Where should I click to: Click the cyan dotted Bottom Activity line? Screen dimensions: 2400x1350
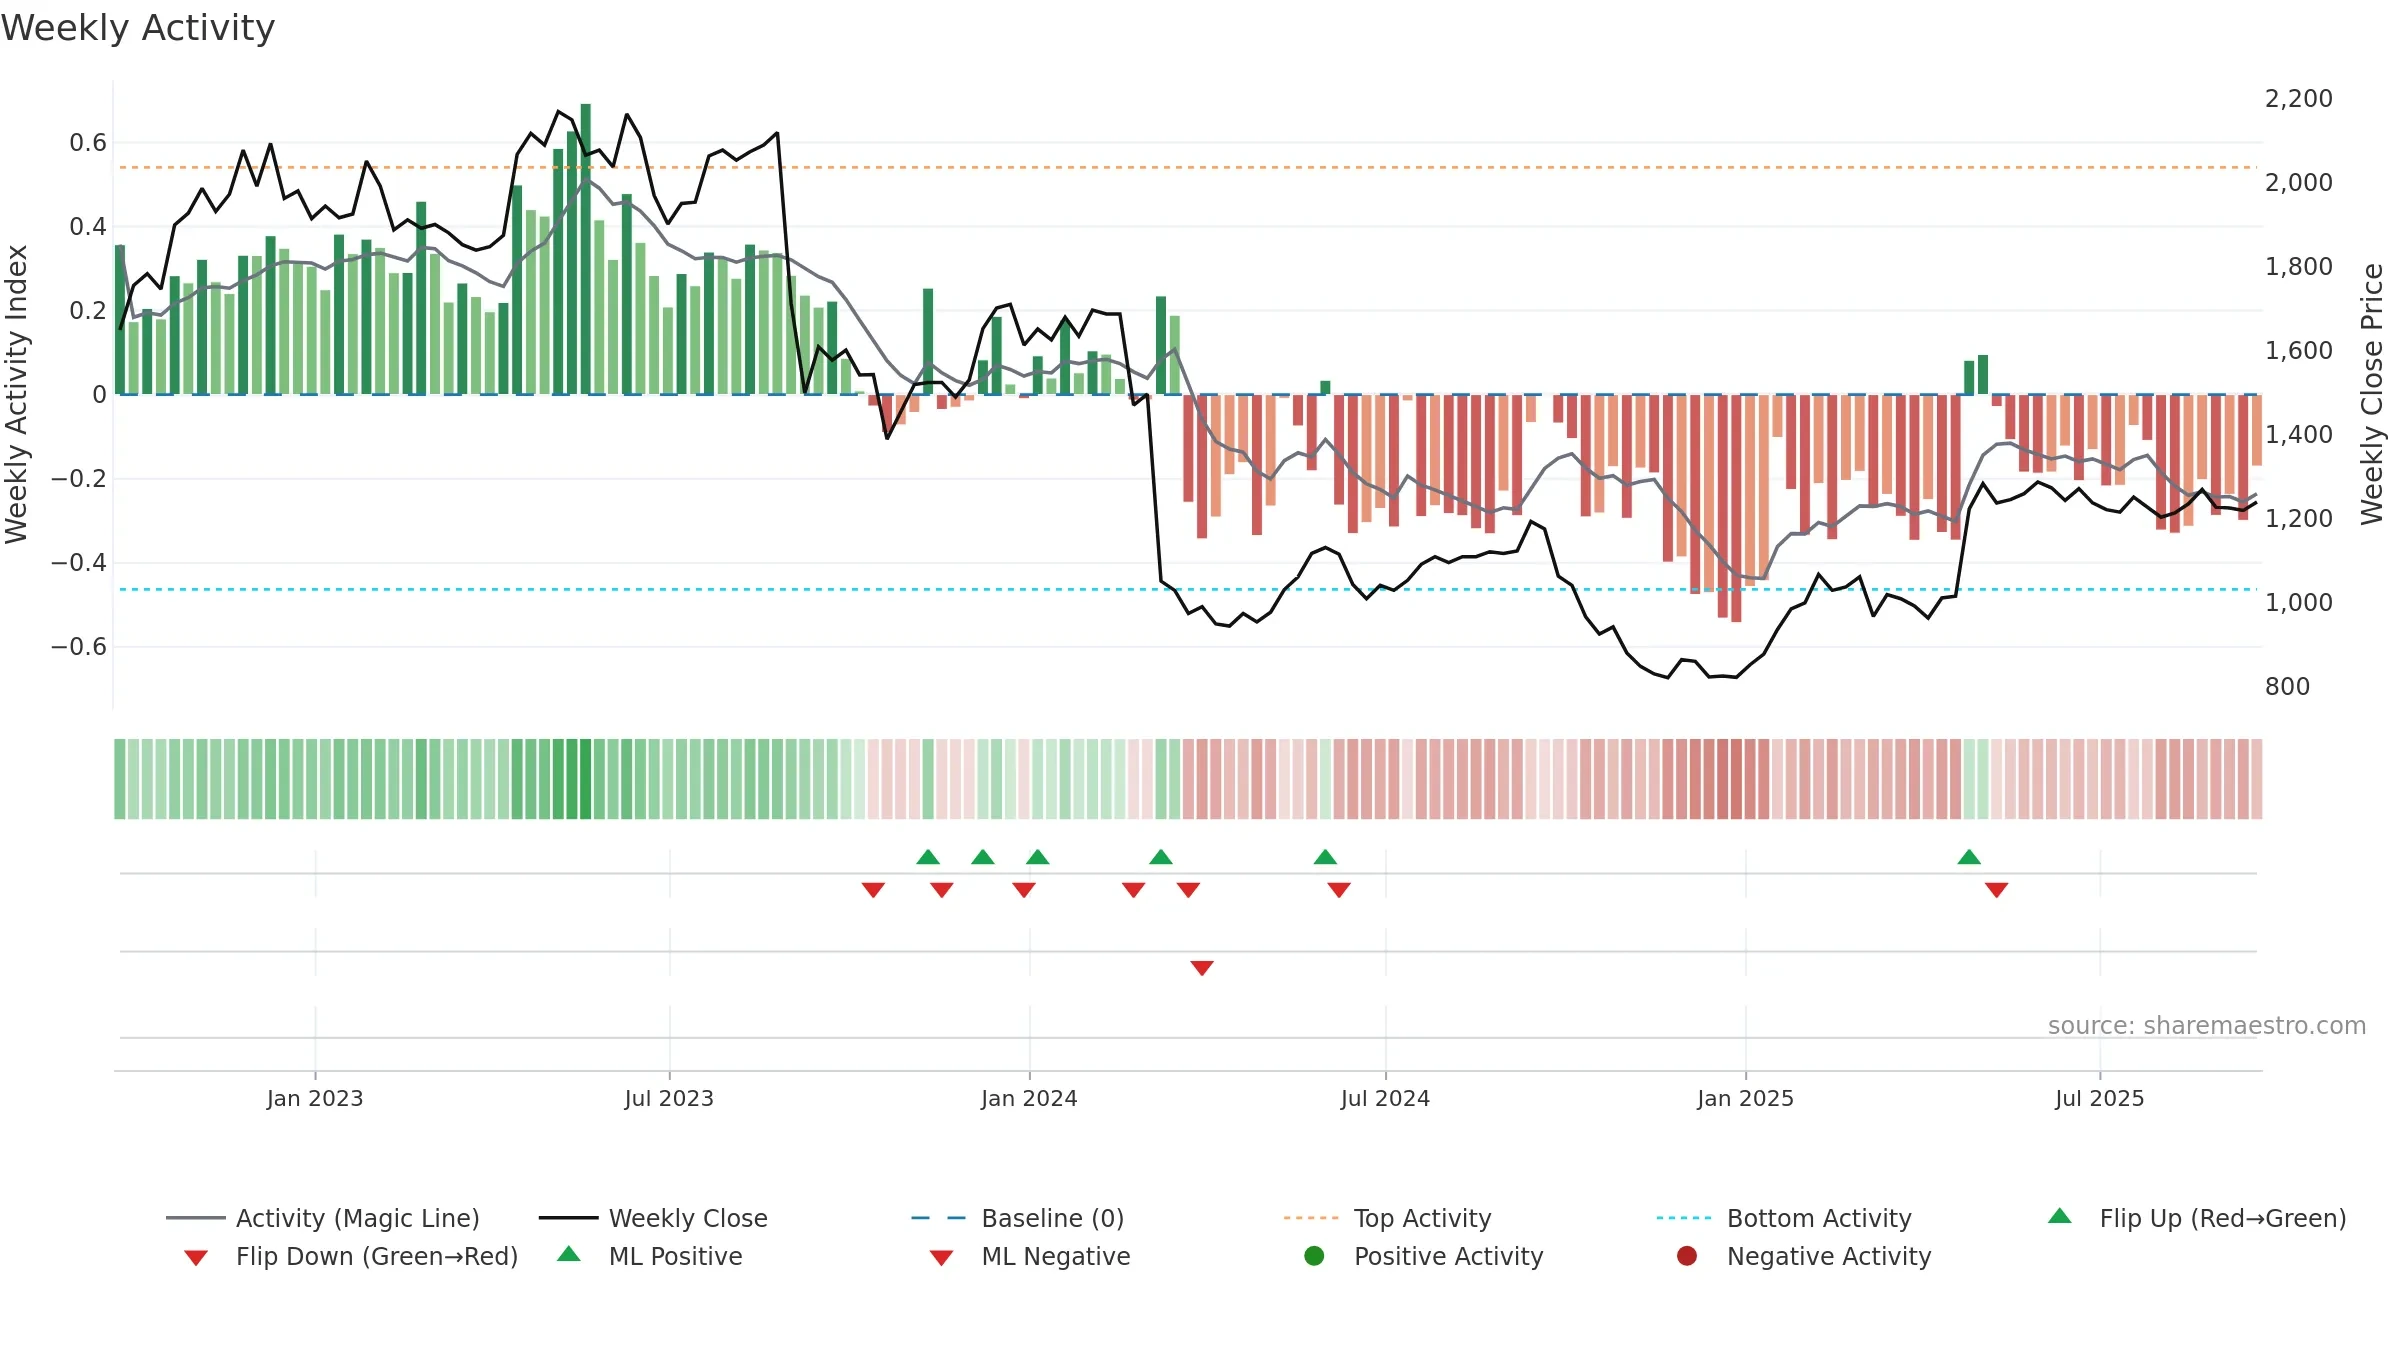(x=1186, y=590)
